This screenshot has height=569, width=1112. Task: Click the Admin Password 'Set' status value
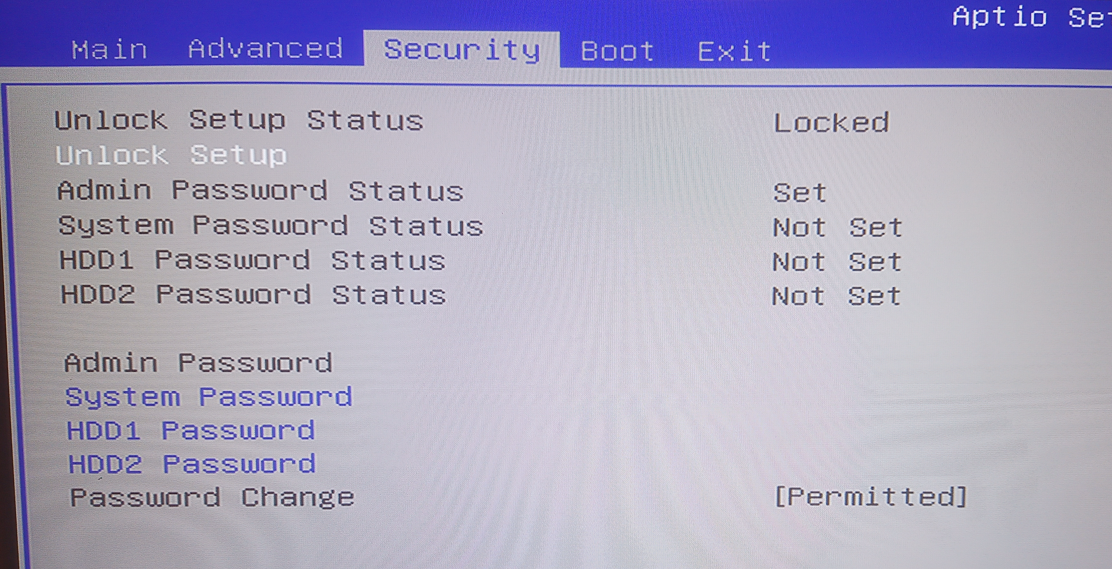(x=799, y=192)
